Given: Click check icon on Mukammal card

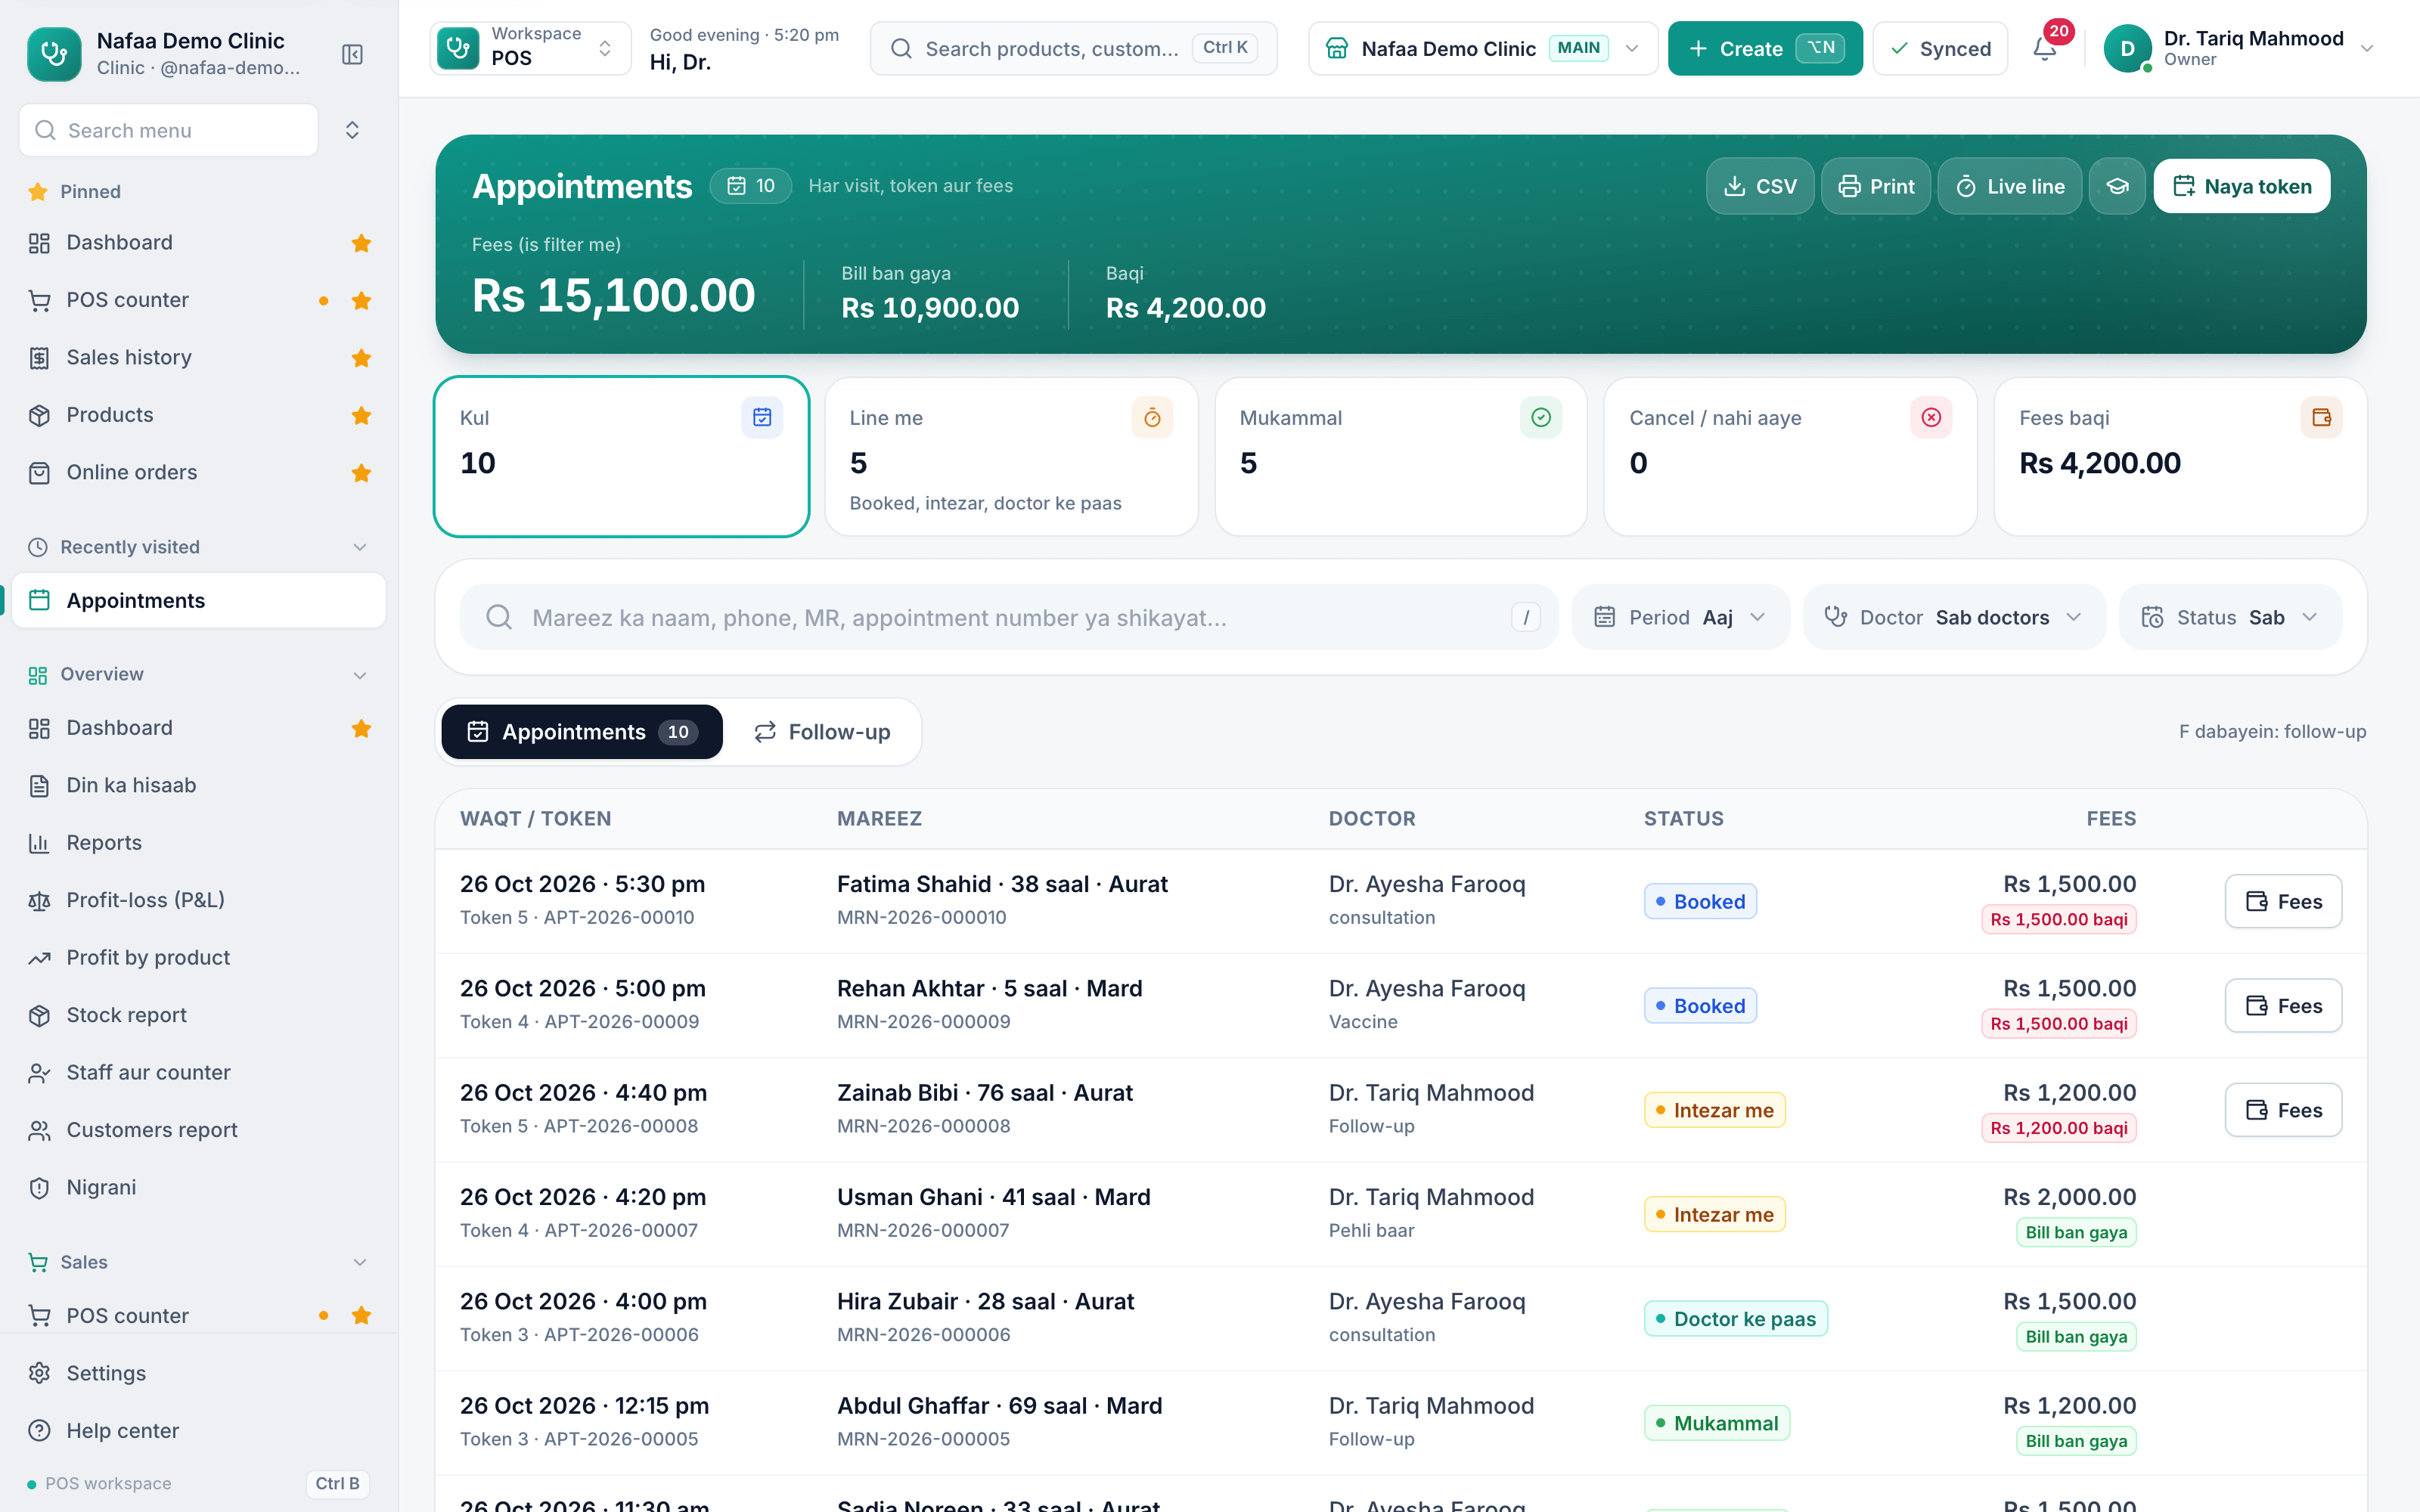Looking at the screenshot, I should coord(1541,417).
